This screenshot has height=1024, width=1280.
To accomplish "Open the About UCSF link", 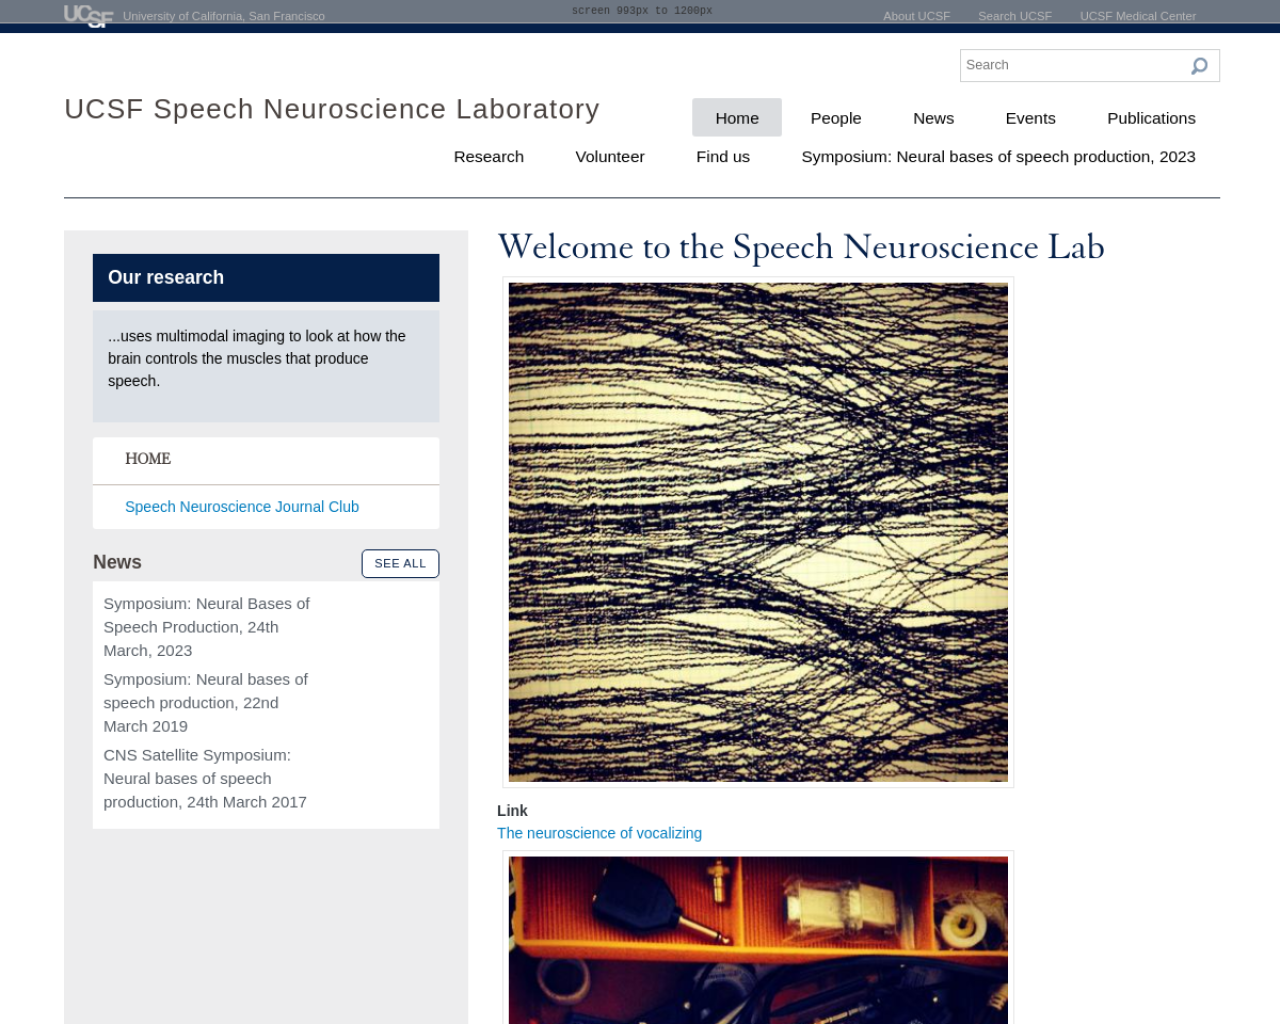I will [x=916, y=16].
